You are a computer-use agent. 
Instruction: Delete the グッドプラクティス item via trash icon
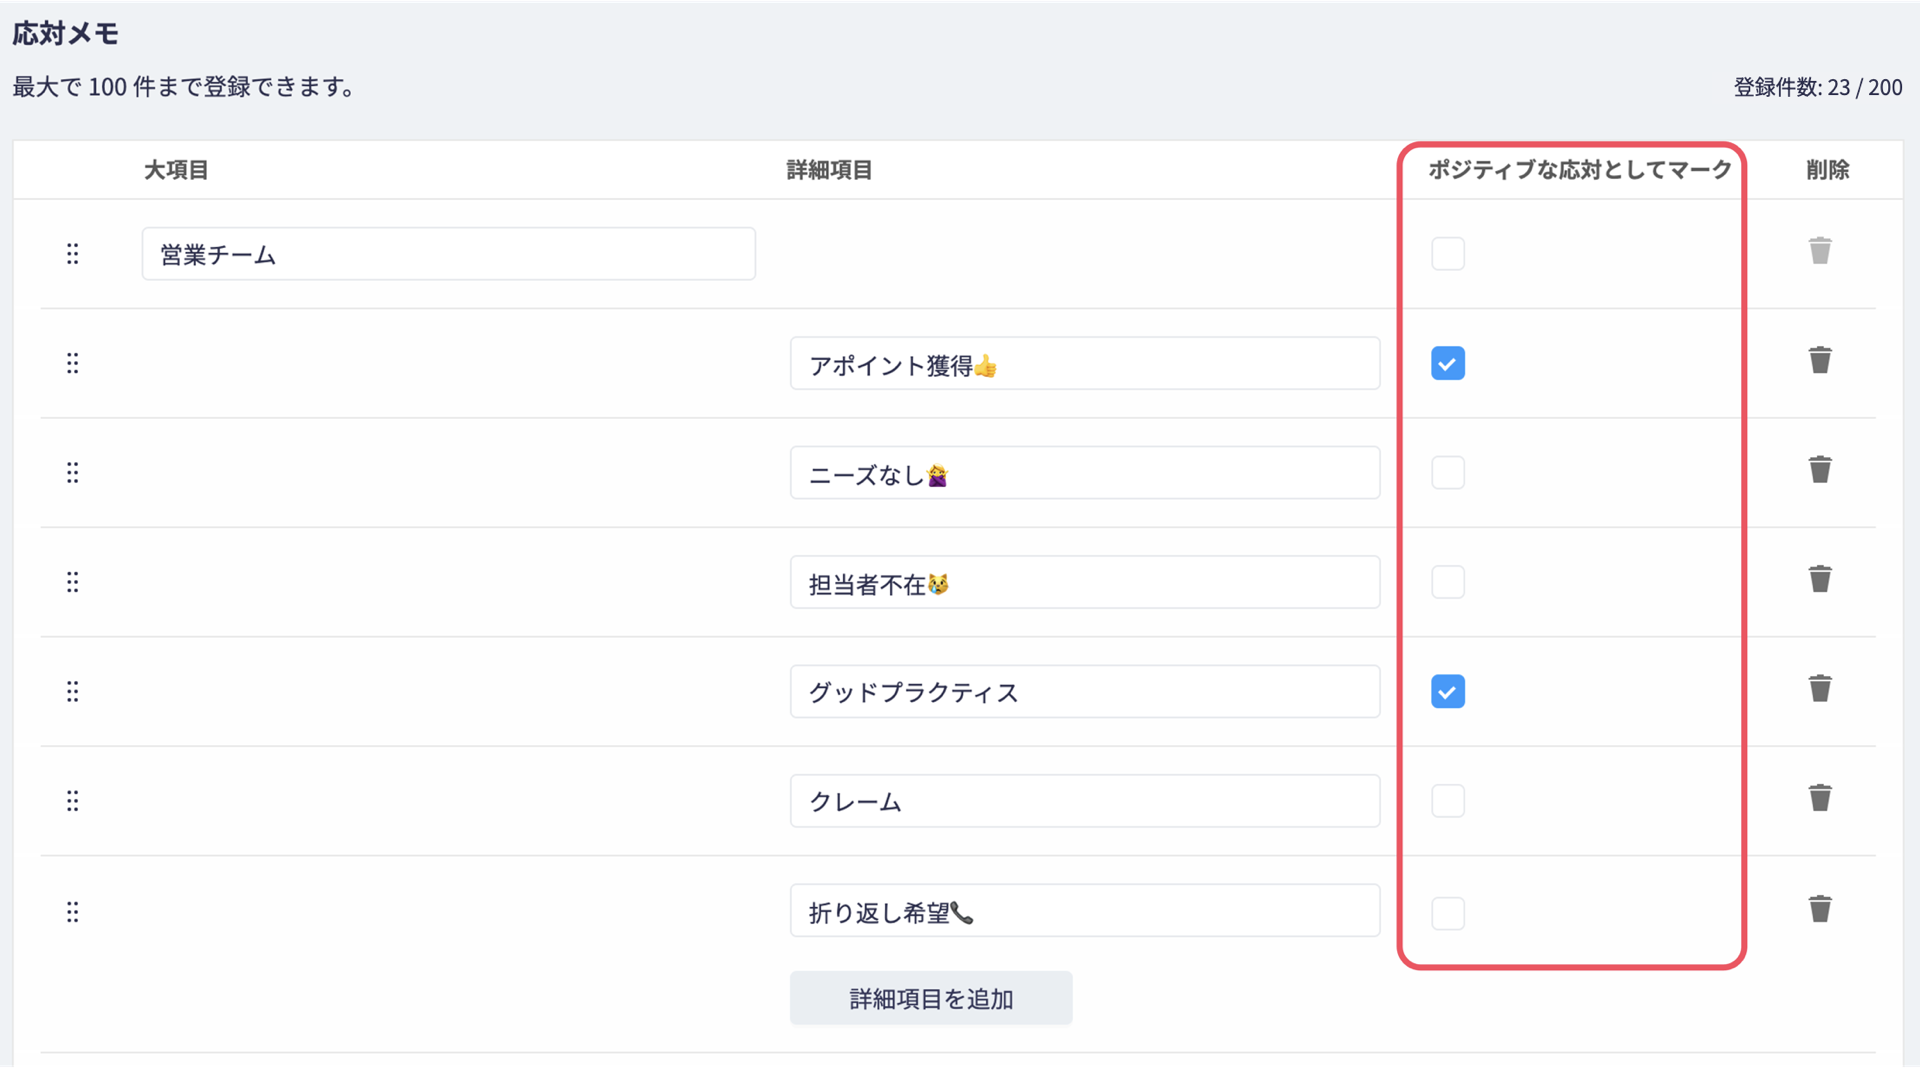1820,688
